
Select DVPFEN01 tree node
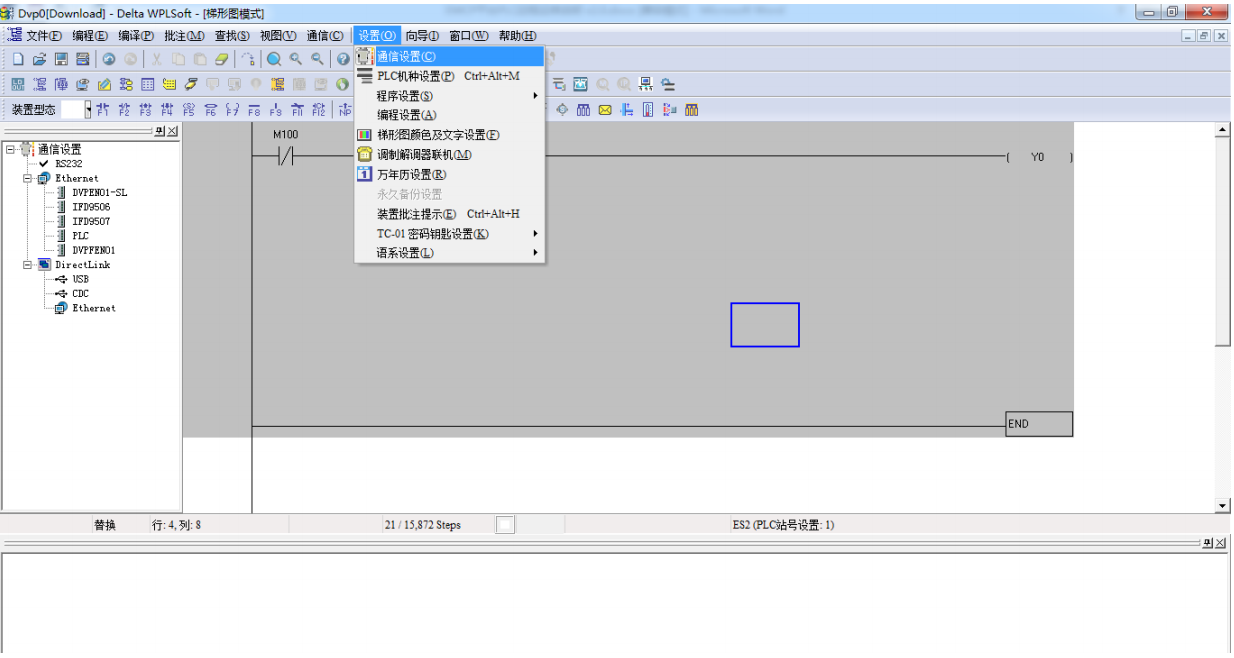[x=93, y=250]
